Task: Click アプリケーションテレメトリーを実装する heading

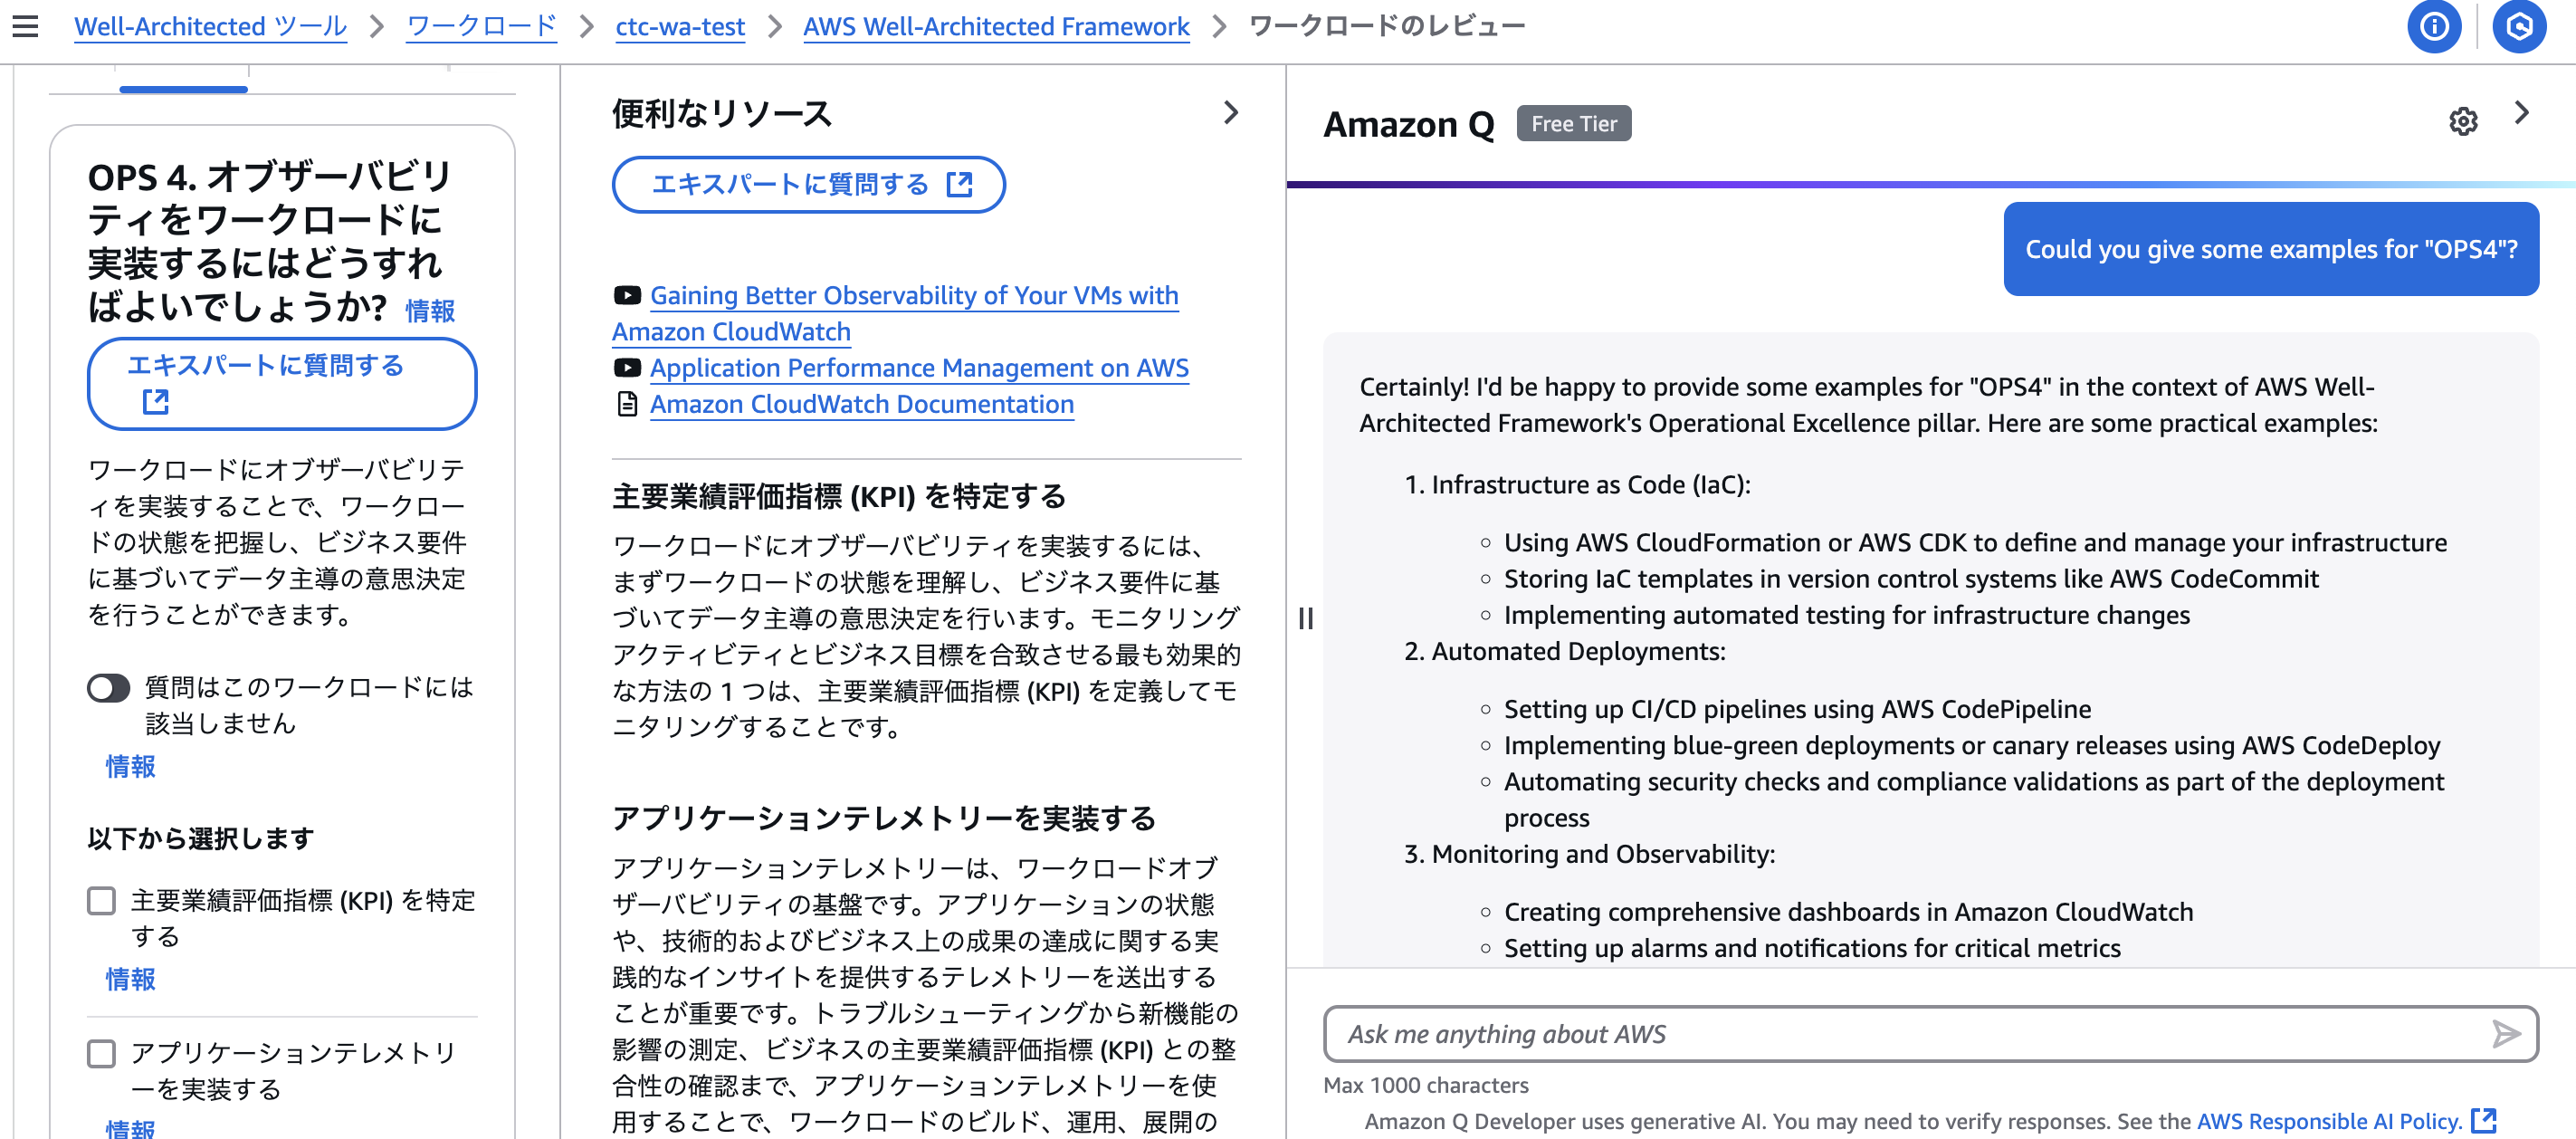Action: click(x=884, y=818)
